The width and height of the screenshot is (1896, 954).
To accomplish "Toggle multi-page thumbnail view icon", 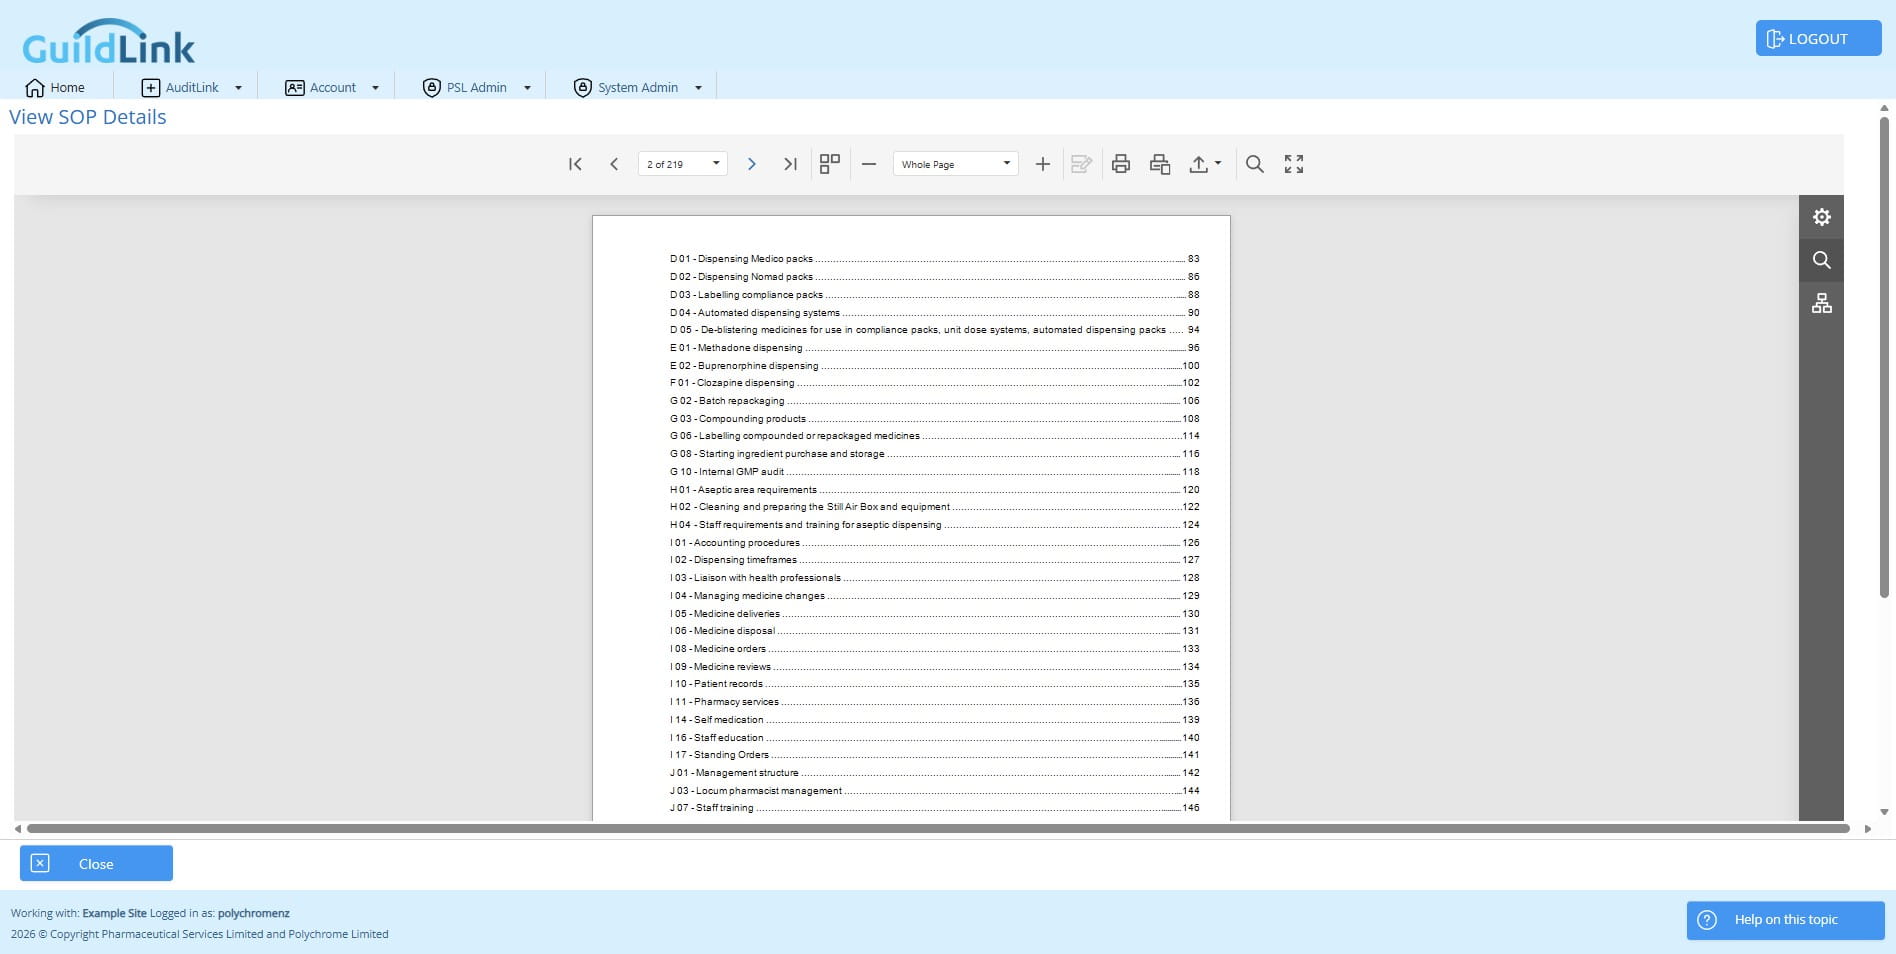I will [829, 164].
